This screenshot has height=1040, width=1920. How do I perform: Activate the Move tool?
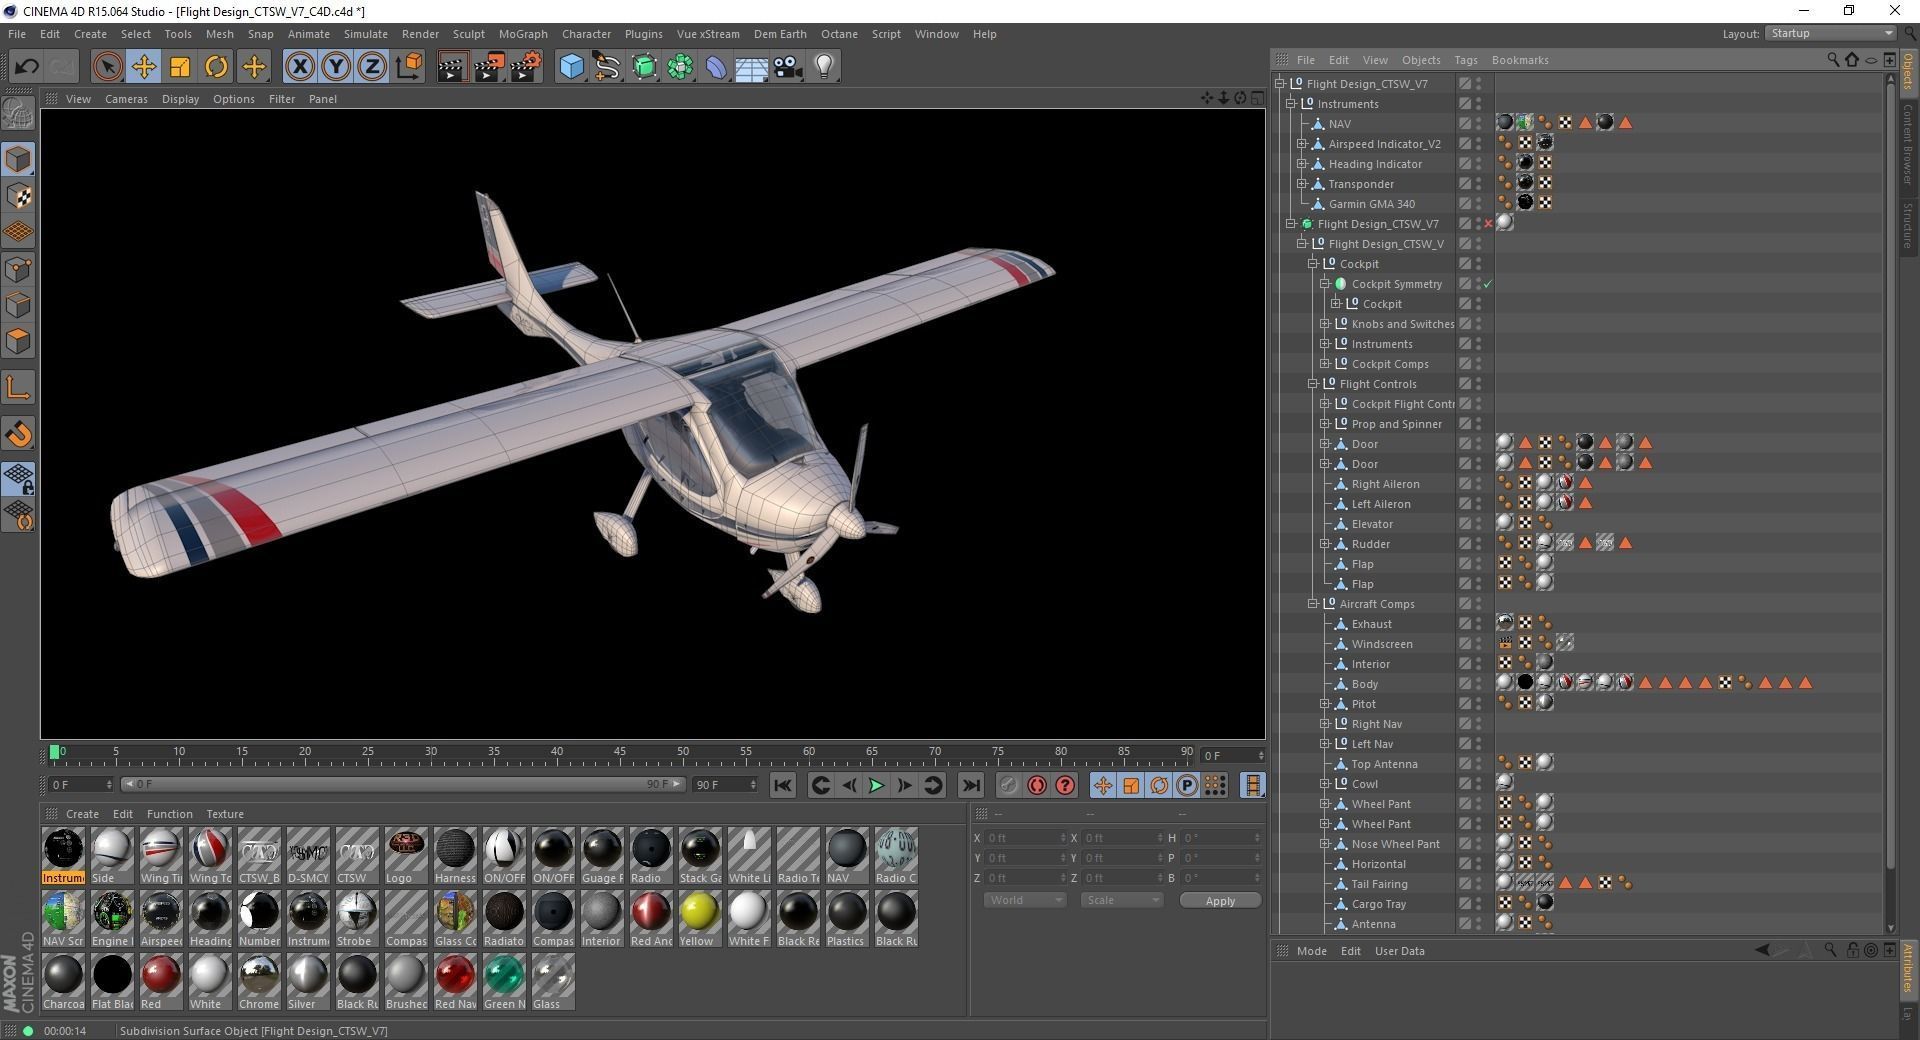pos(144,67)
